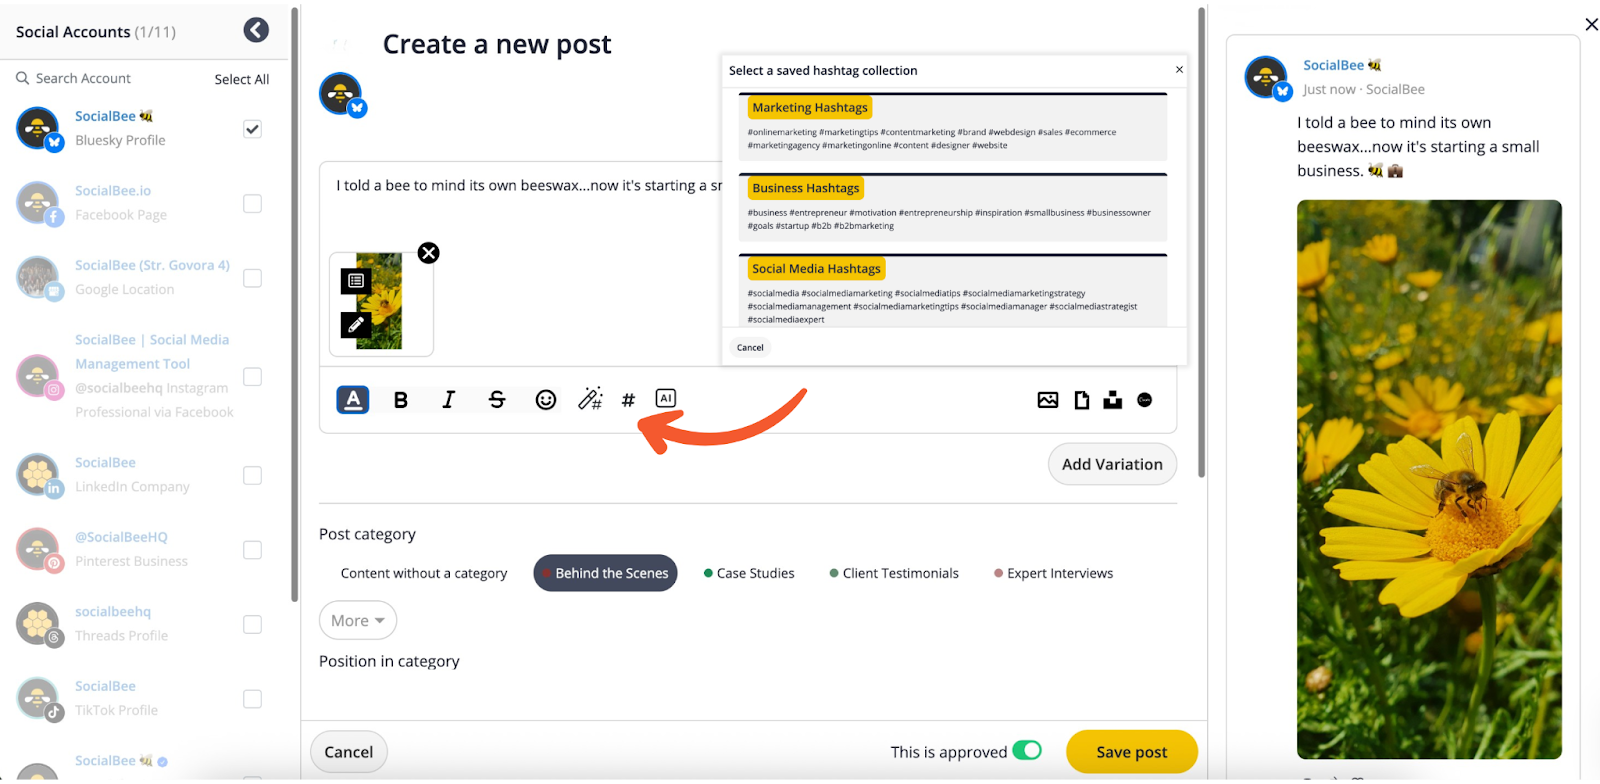Uncheck the SocialBee Bluesky profile
The height and width of the screenshot is (784, 1600).
(252, 129)
